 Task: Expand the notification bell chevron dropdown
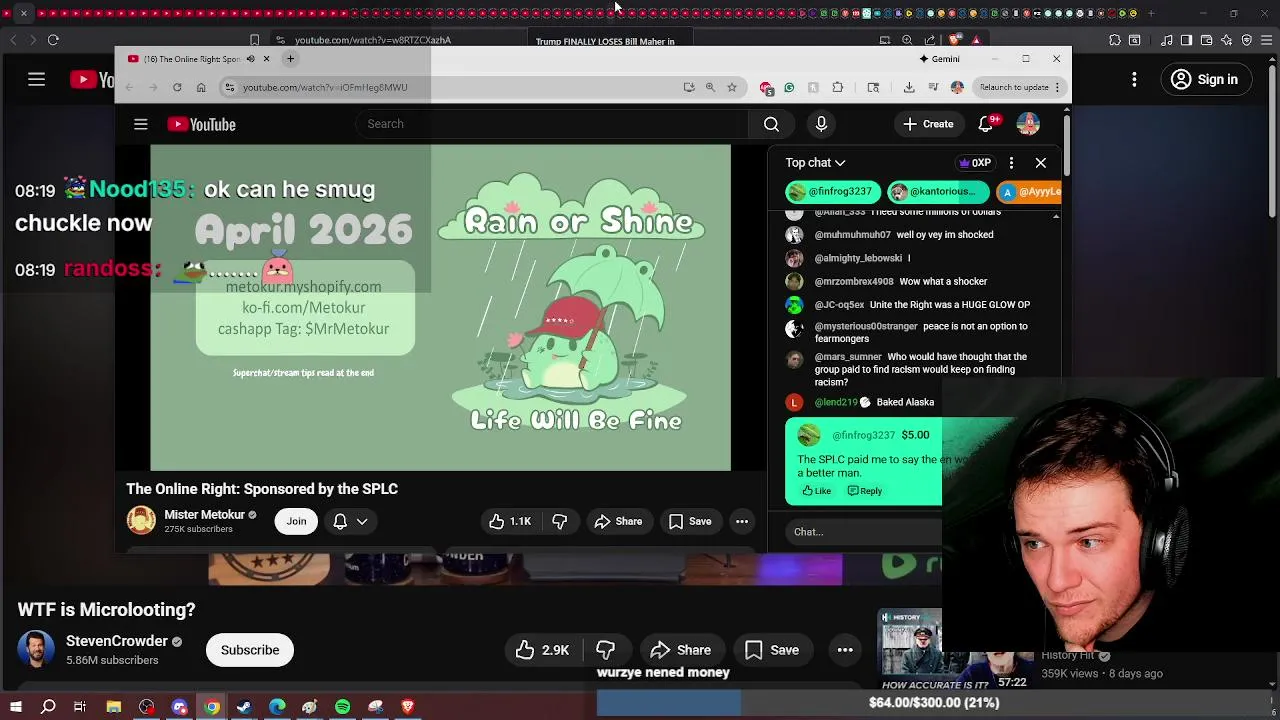[x=362, y=521]
